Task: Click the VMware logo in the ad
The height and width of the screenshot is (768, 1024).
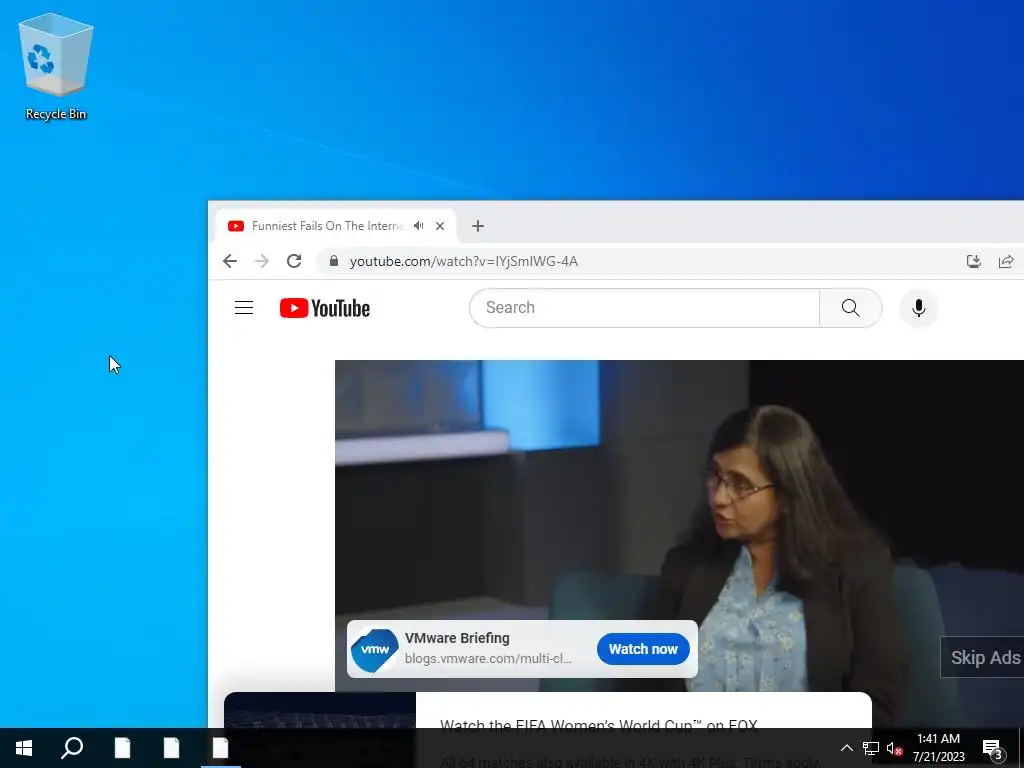Action: click(375, 649)
